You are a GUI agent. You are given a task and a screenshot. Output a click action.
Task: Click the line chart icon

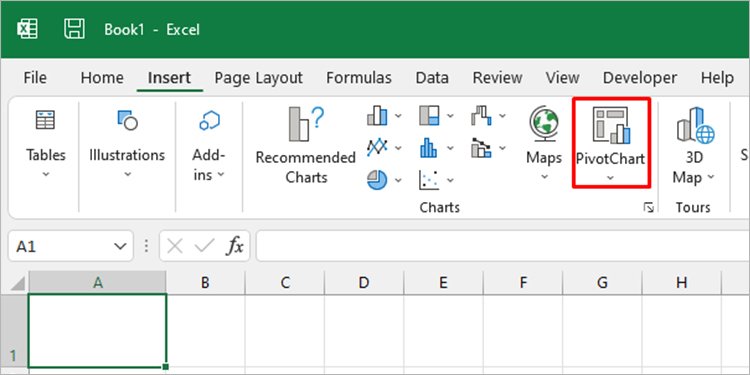(x=377, y=147)
